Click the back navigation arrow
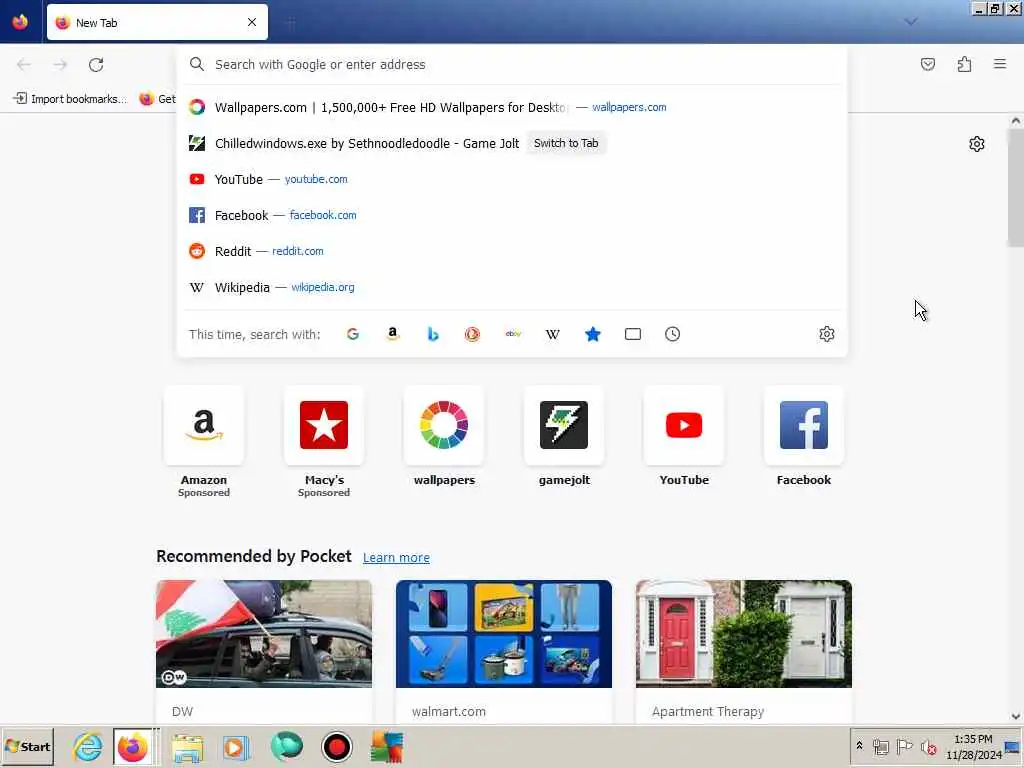The image size is (1024, 768). (24, 65)
